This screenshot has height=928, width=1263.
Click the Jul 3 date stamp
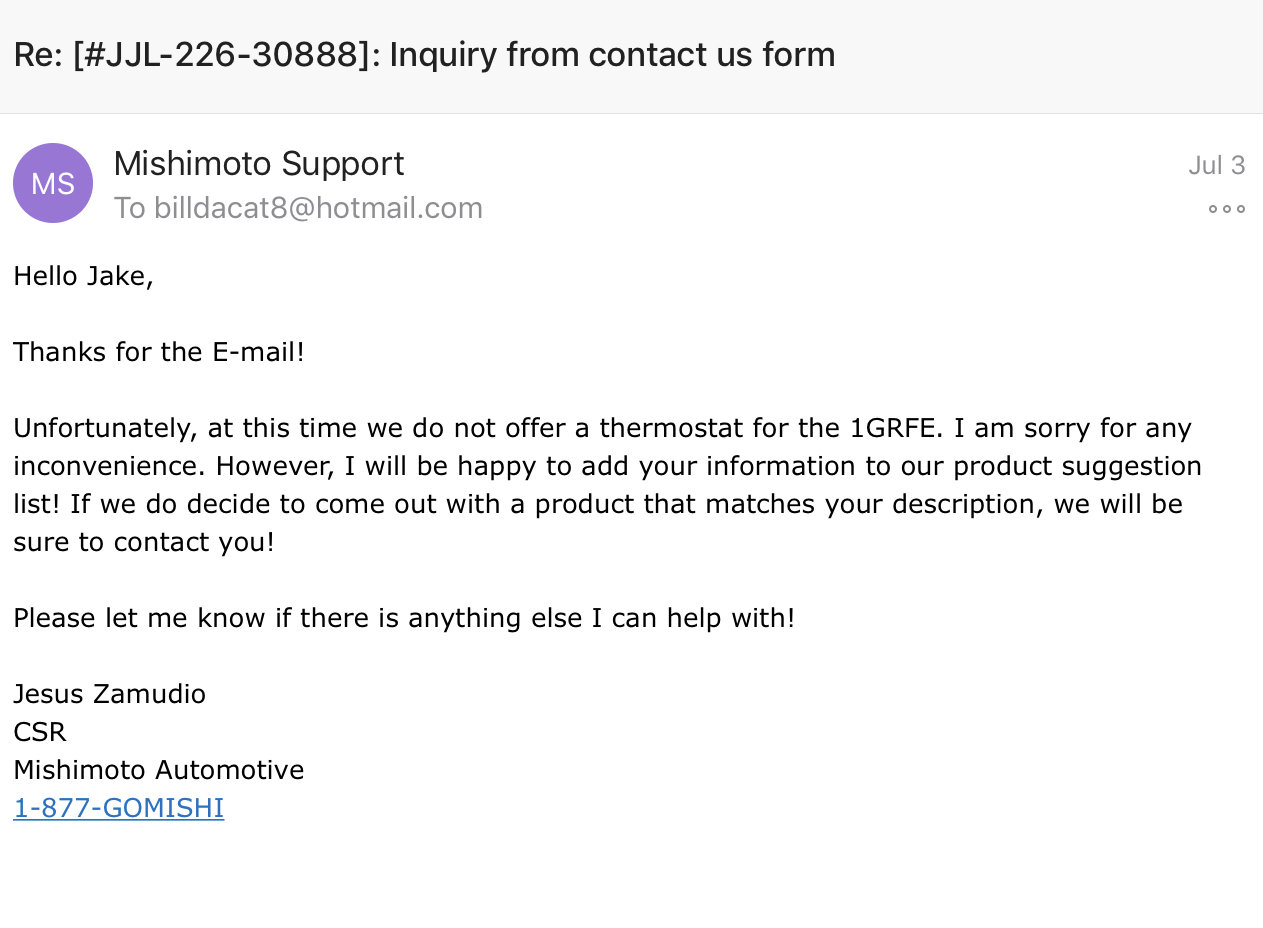1216,165
